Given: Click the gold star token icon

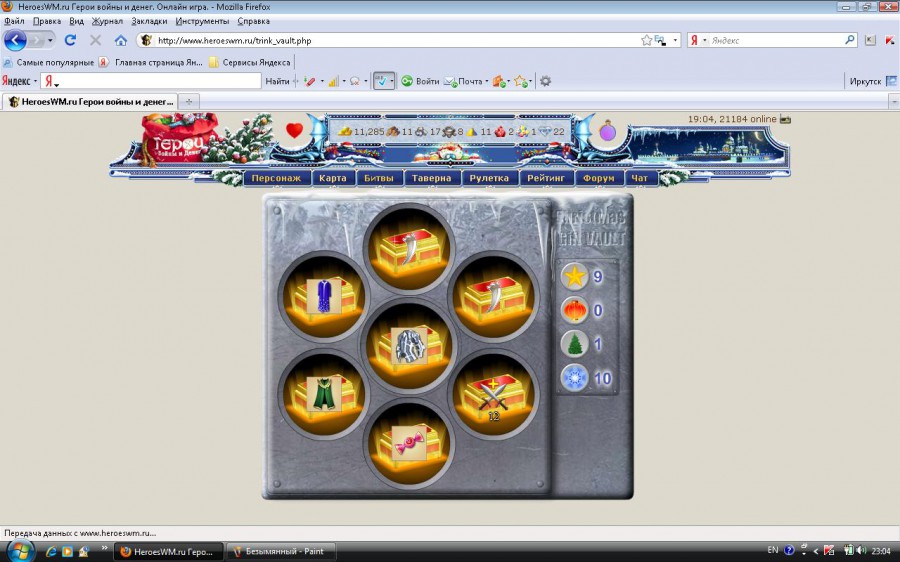Looking at the screenshot, I should (x=575, y=277).
